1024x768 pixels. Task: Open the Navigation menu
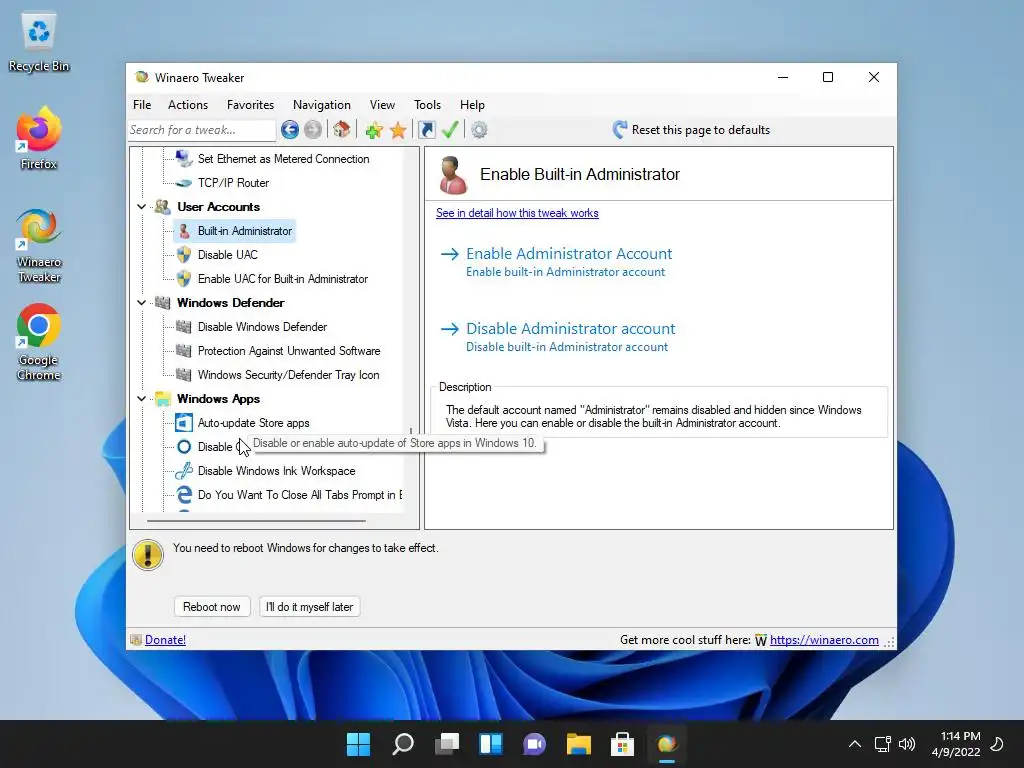coord(321,104)
